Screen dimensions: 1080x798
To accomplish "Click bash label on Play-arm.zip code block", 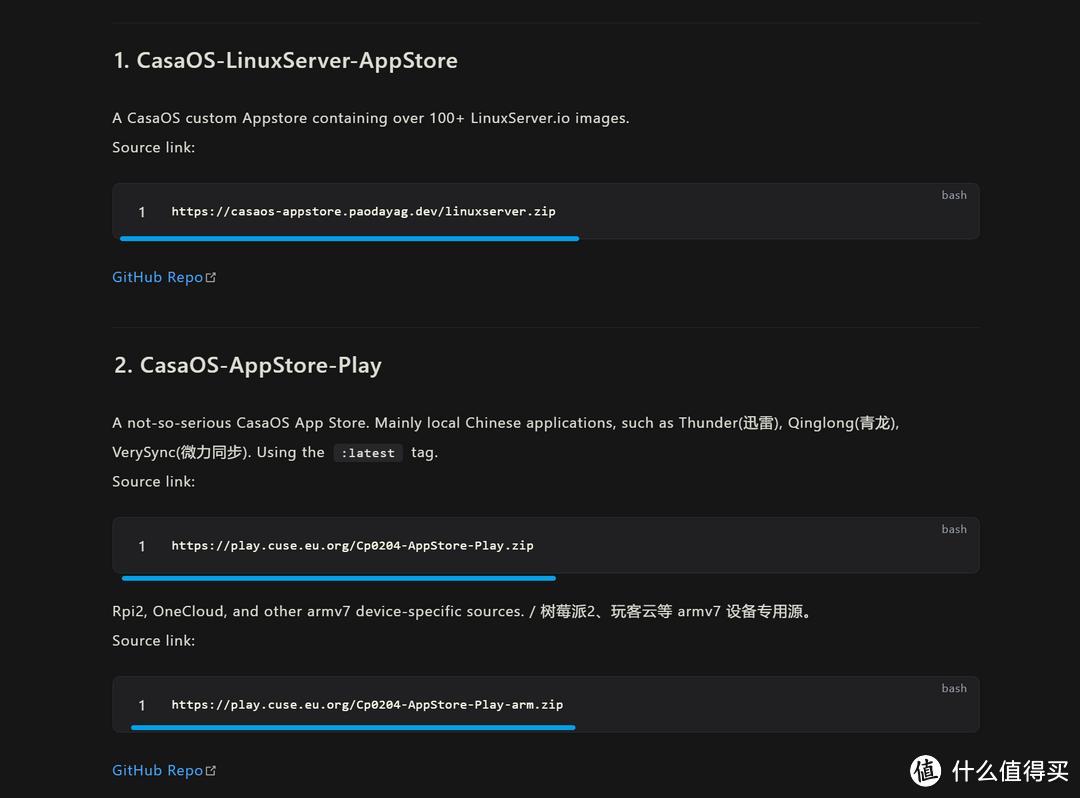I will (x=954, y=688).
